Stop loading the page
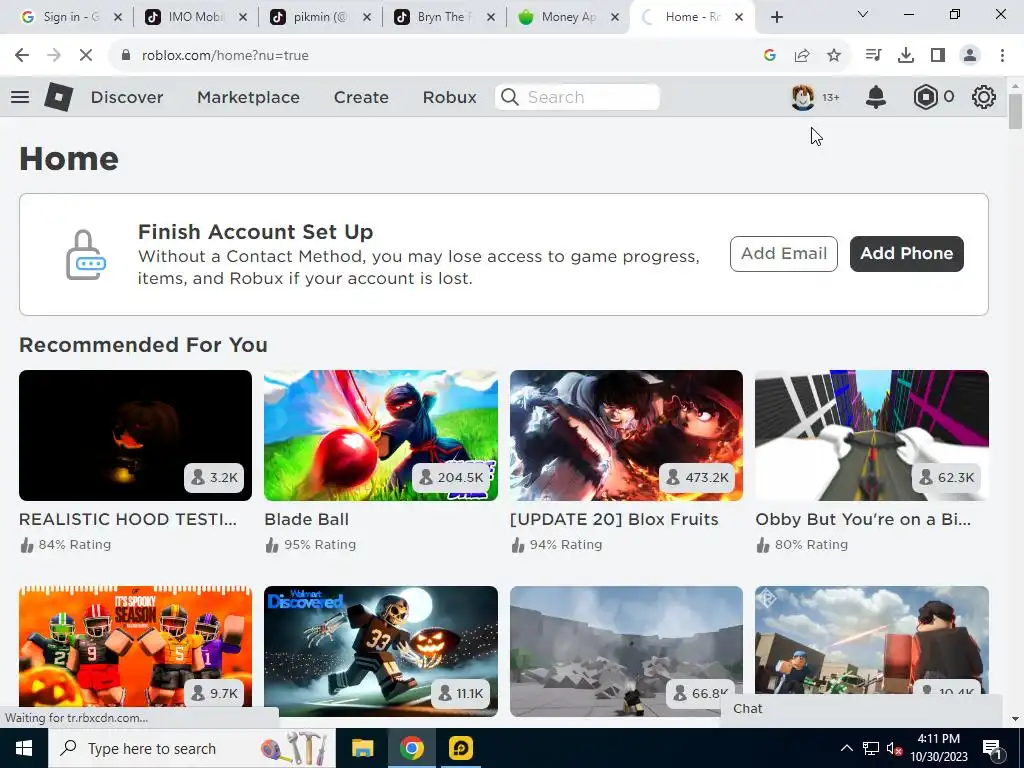Viewport: 1024px width, 768px height. pos(86,56)
